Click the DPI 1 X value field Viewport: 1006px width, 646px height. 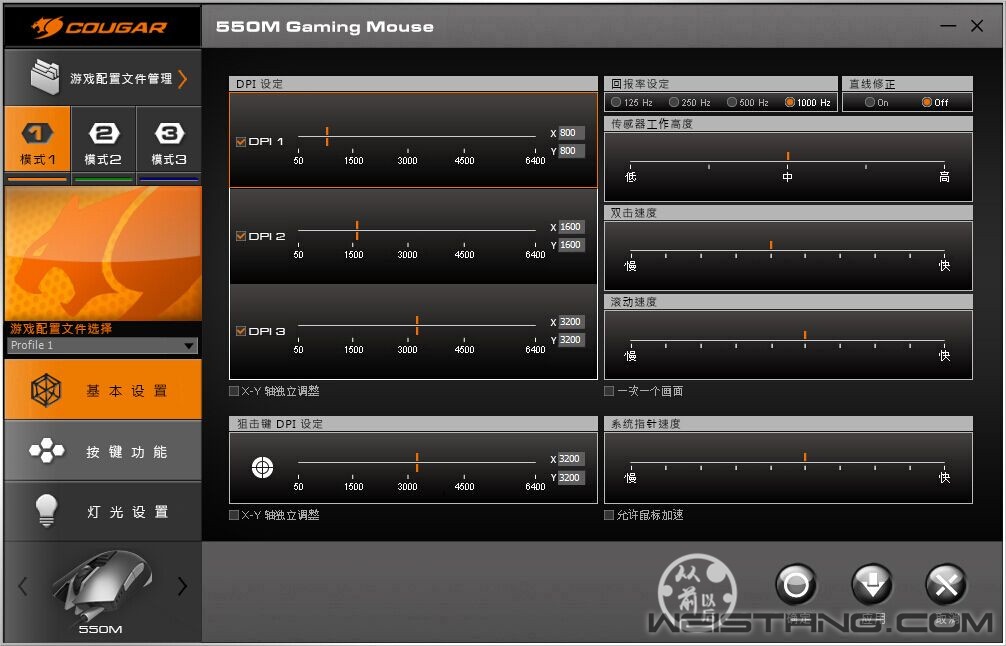(571, 133)
